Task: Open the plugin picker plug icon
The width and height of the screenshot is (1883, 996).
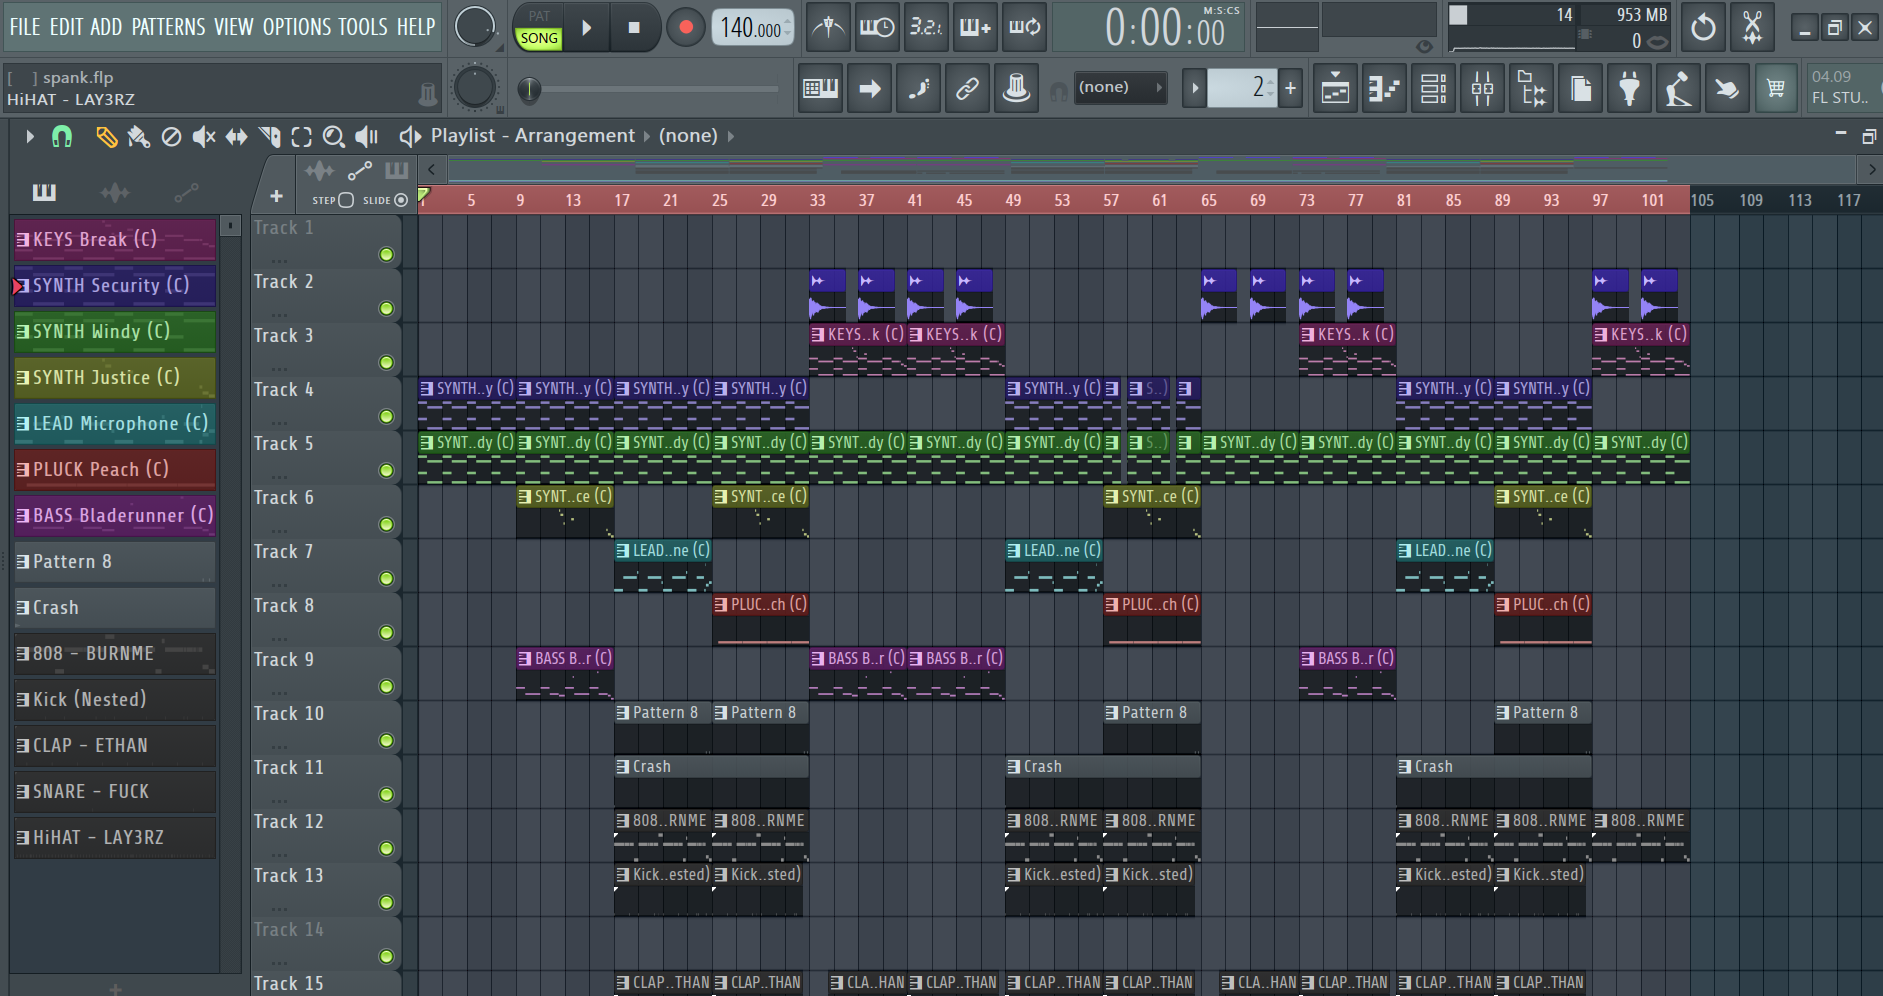Action: tap(1629, 89)
